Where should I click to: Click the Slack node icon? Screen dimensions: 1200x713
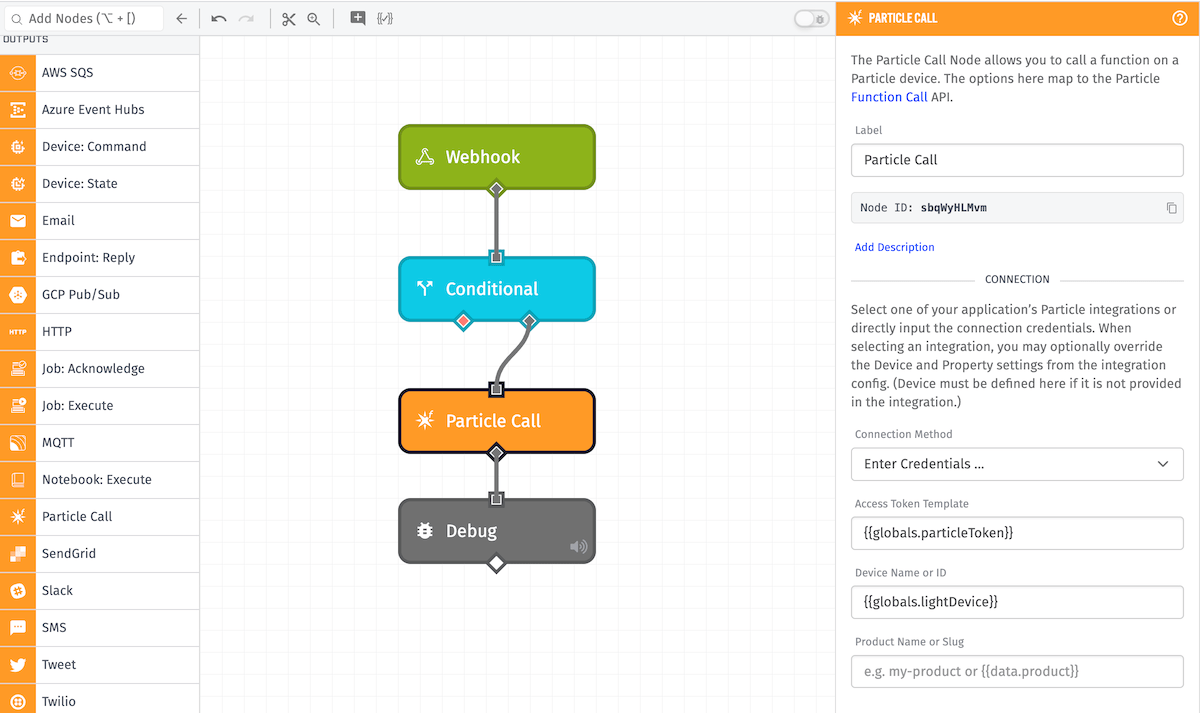pos(18,591)
